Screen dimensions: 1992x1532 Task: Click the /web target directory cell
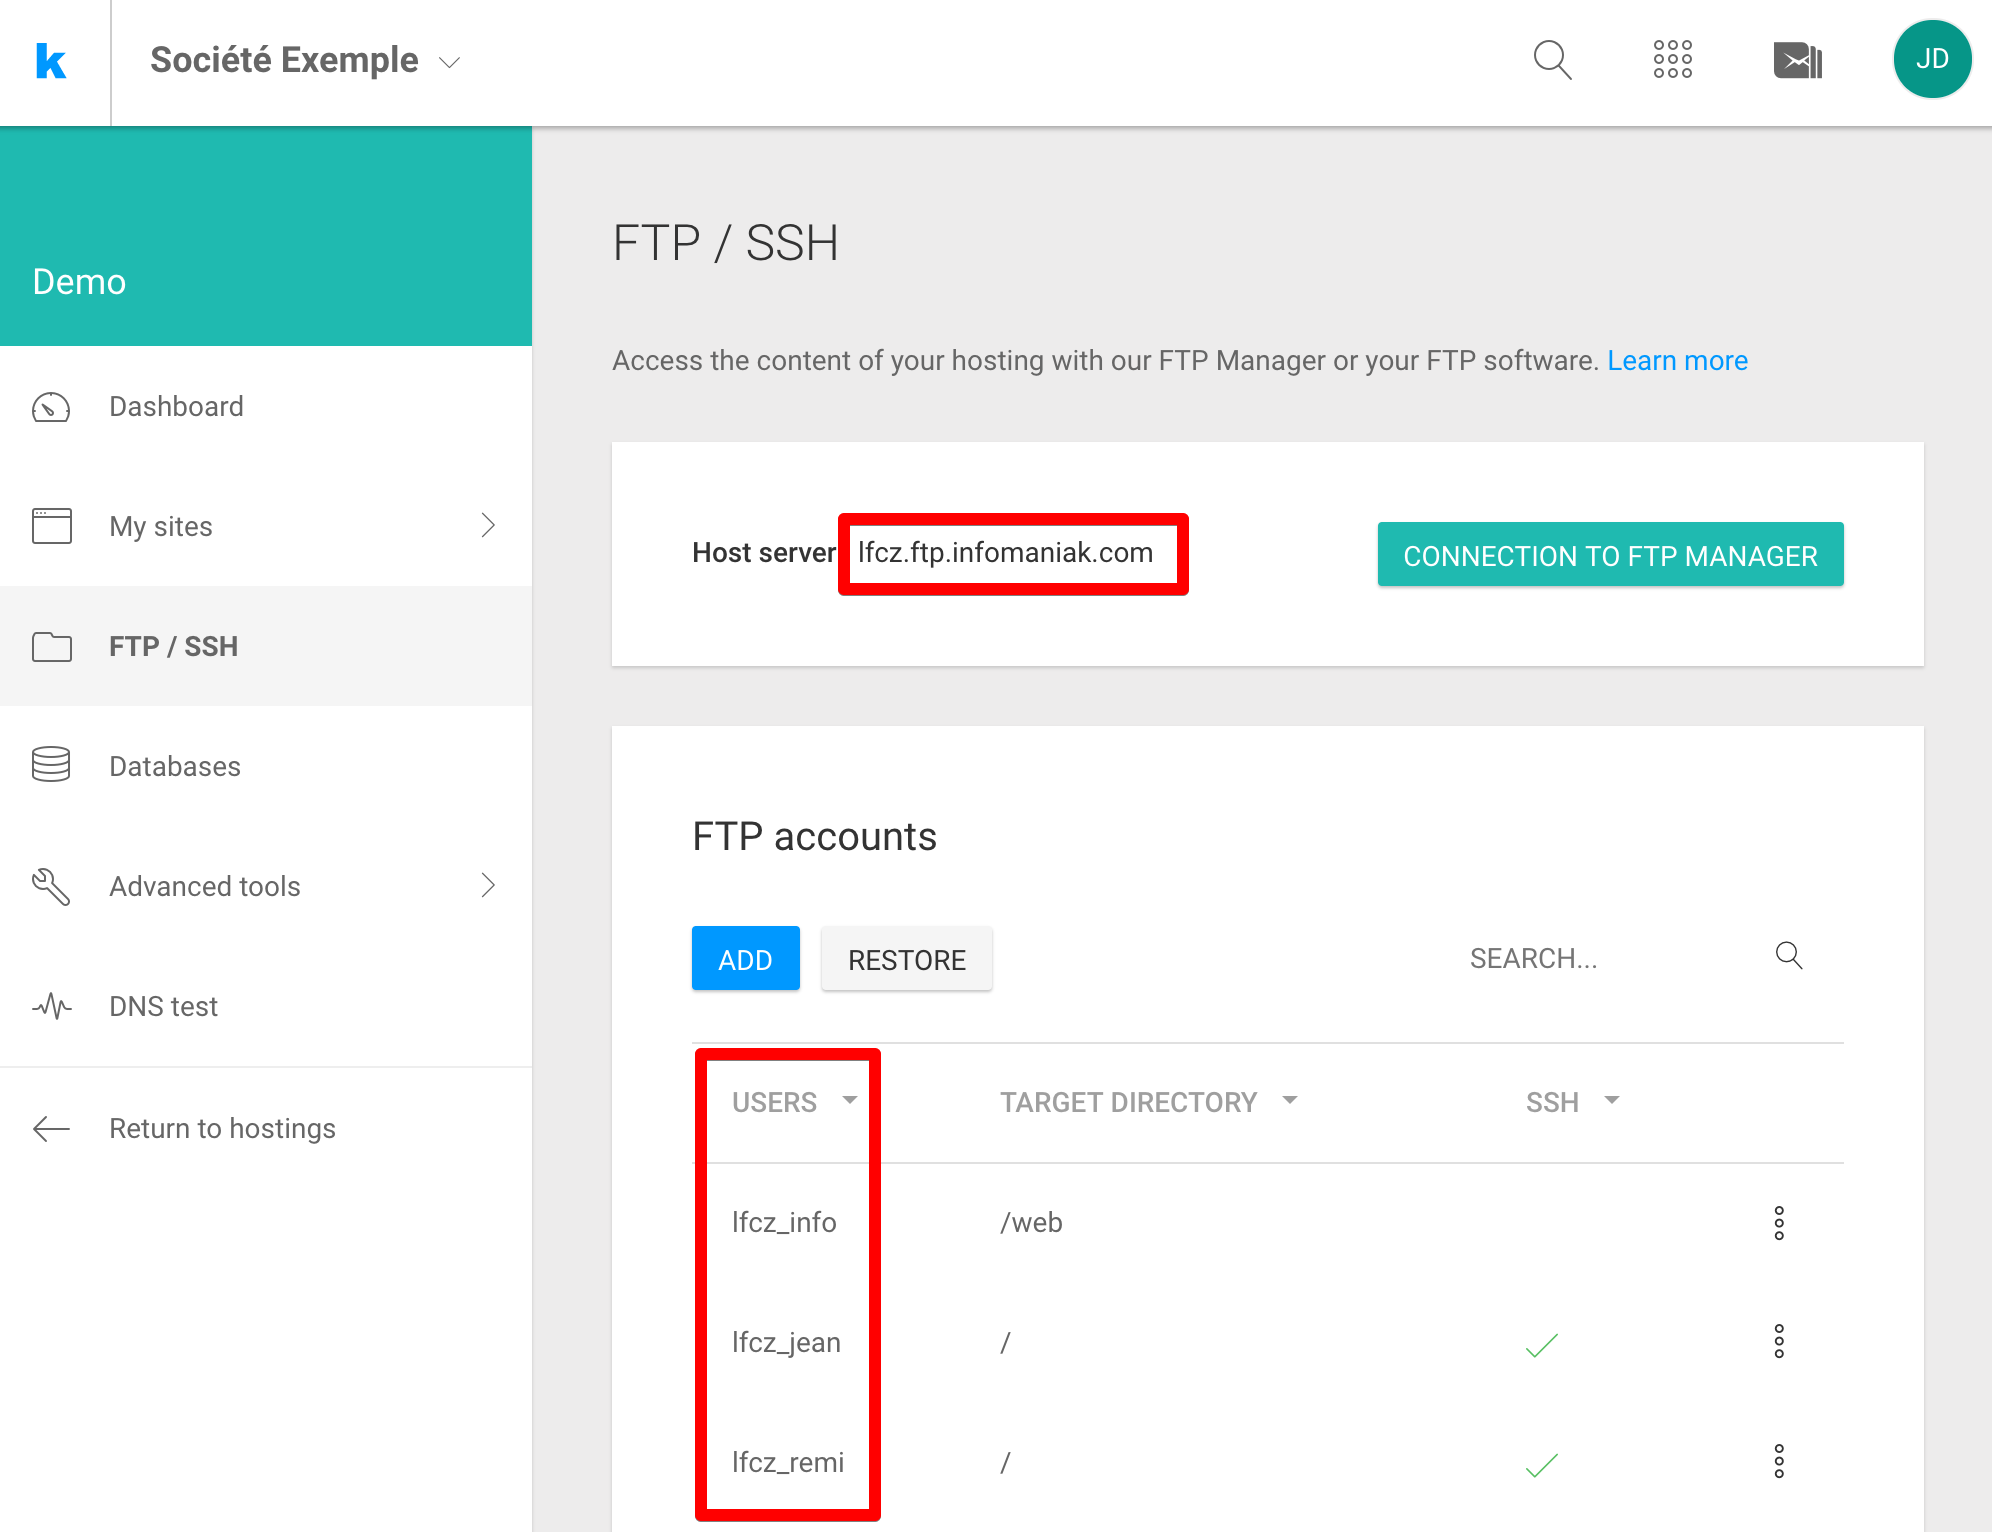pyautogui.click(x=1031, y=1223)
